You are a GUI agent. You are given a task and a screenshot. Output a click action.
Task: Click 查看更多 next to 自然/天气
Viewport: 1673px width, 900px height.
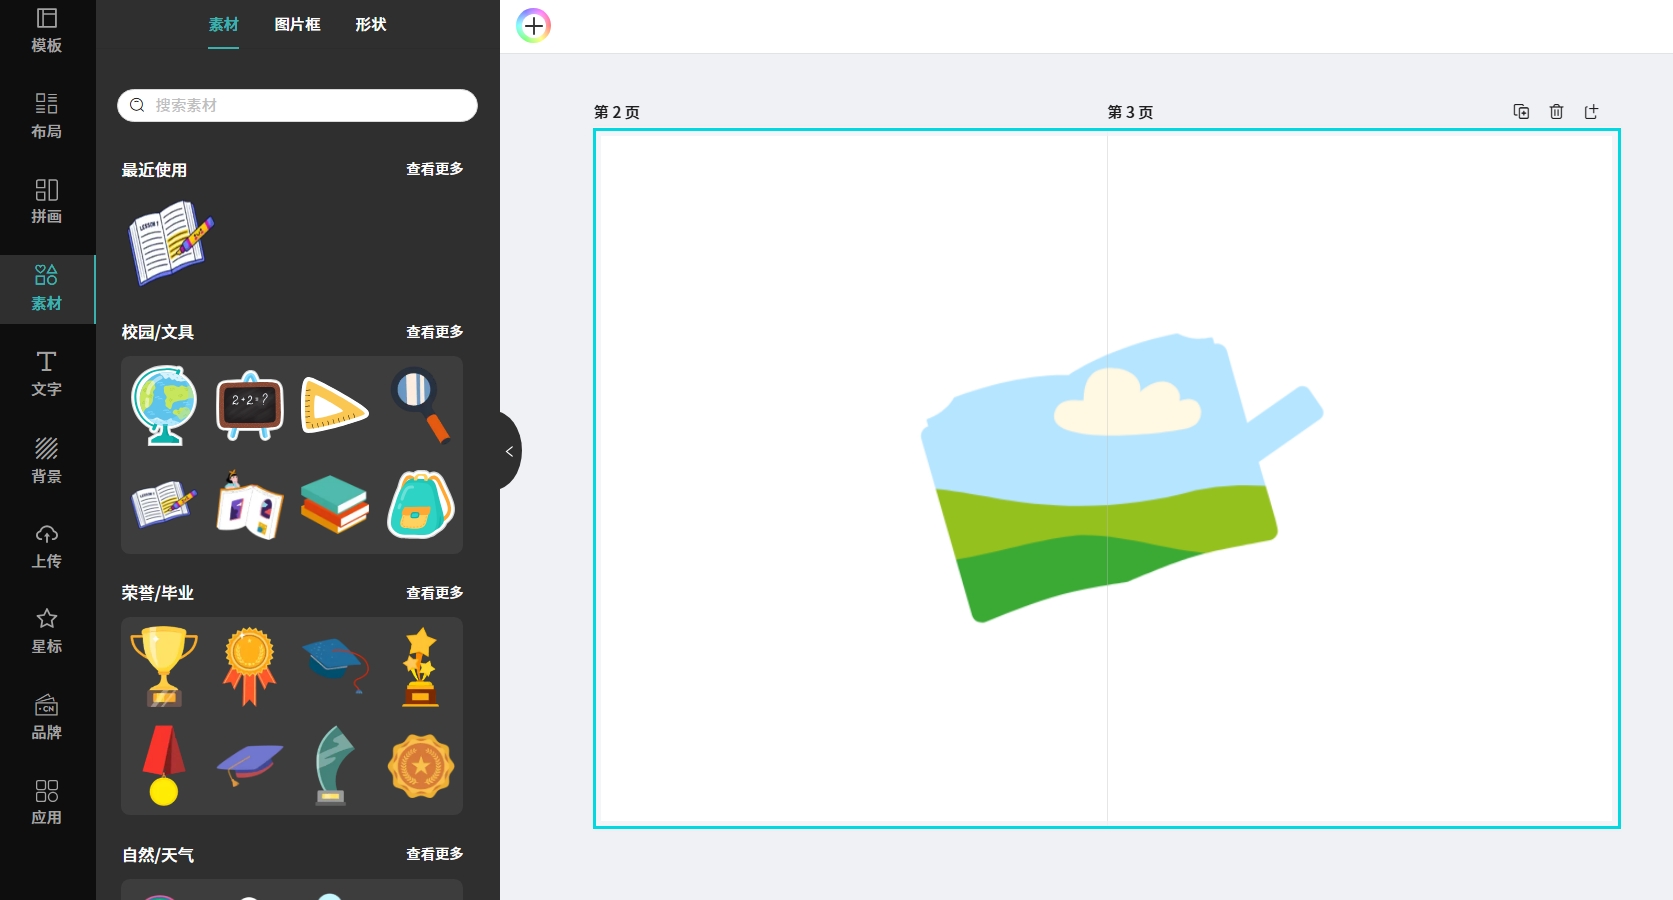434,854
